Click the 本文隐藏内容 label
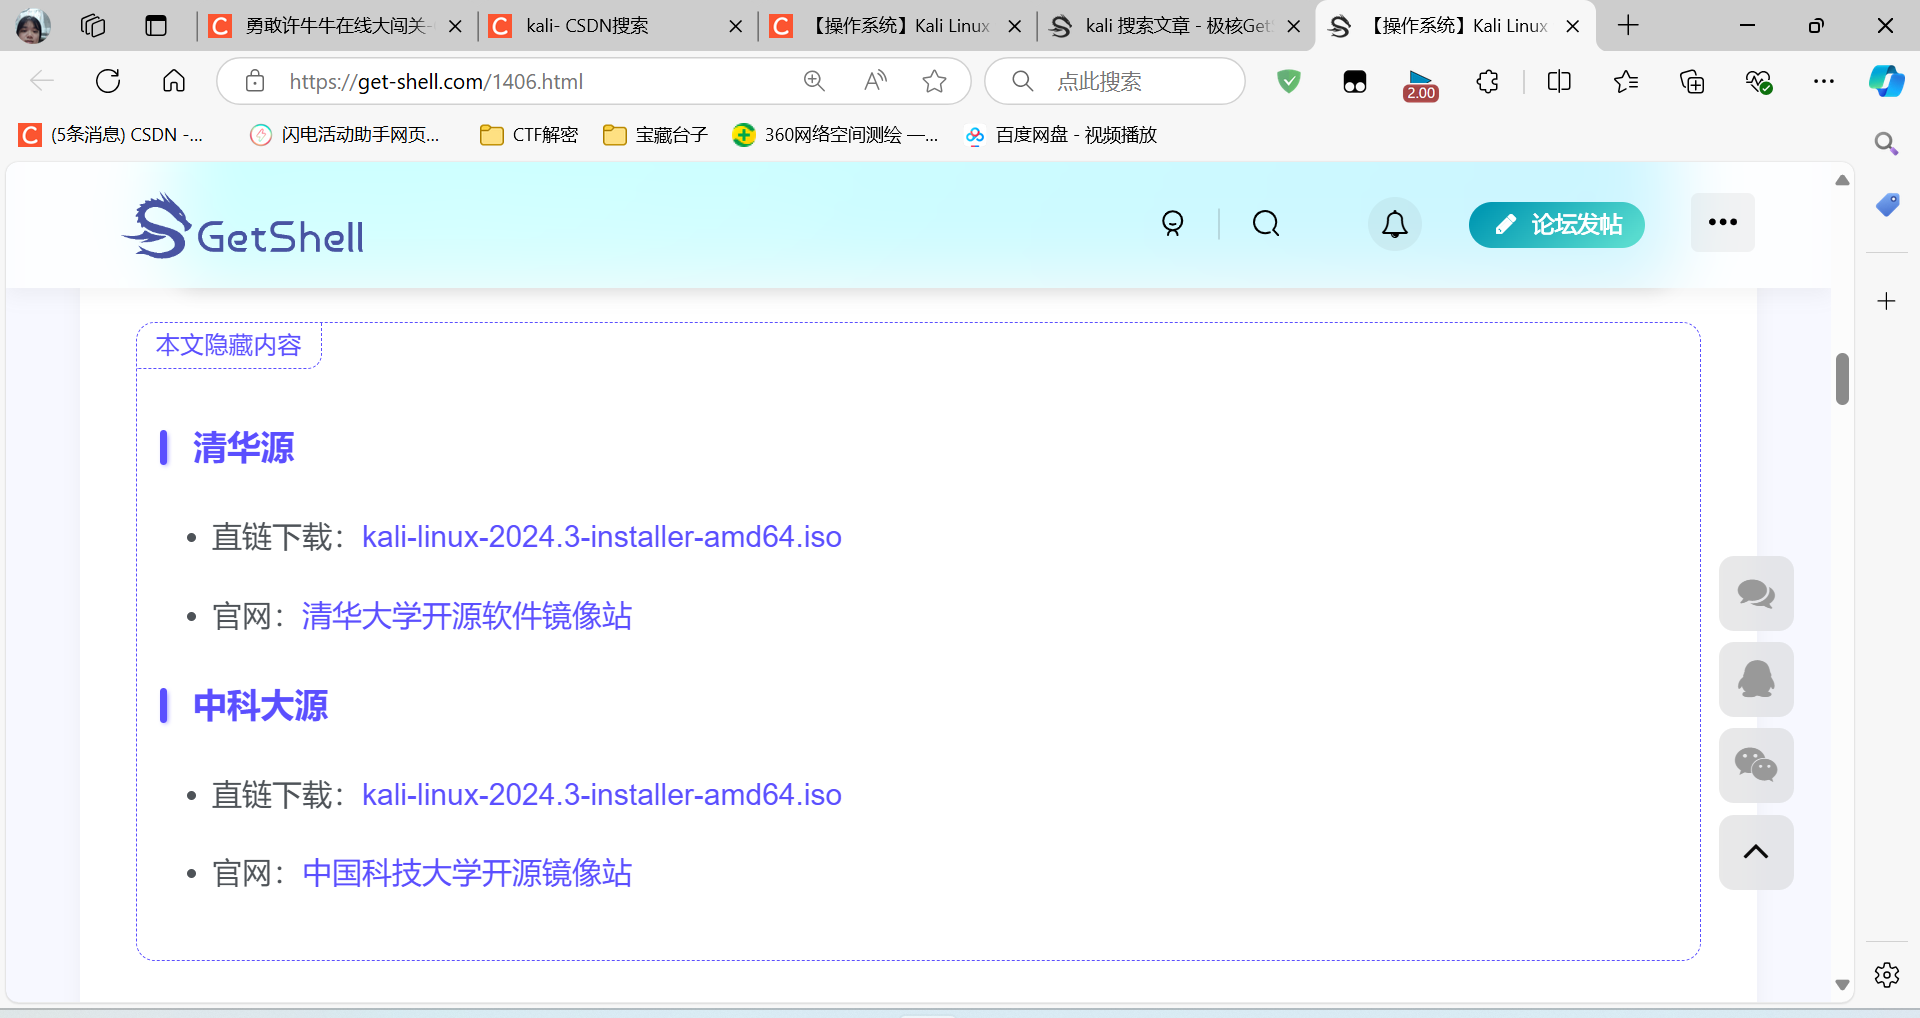 [x=229, y=345]
